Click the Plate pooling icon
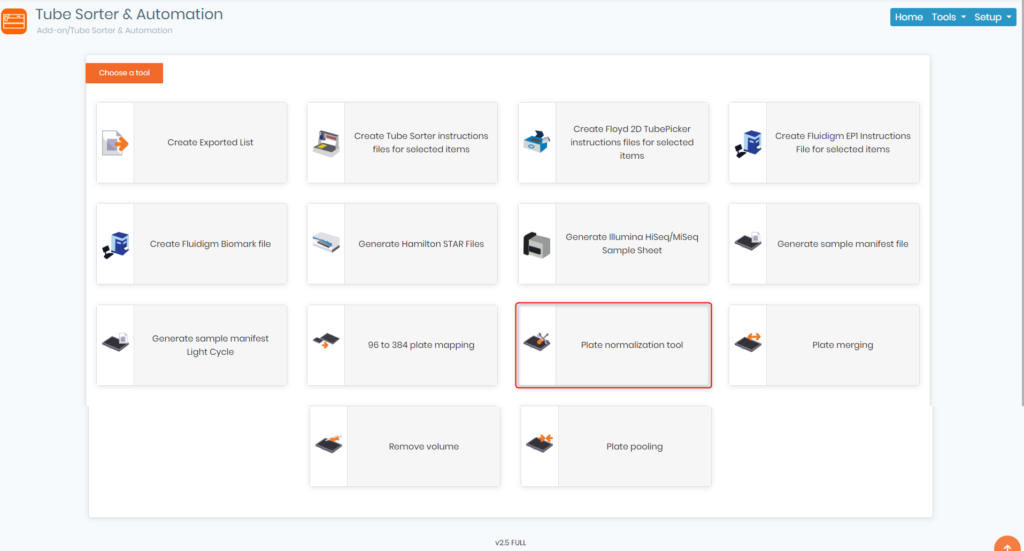This screenshot has width=1024, height=551. [x=539, y=443]
